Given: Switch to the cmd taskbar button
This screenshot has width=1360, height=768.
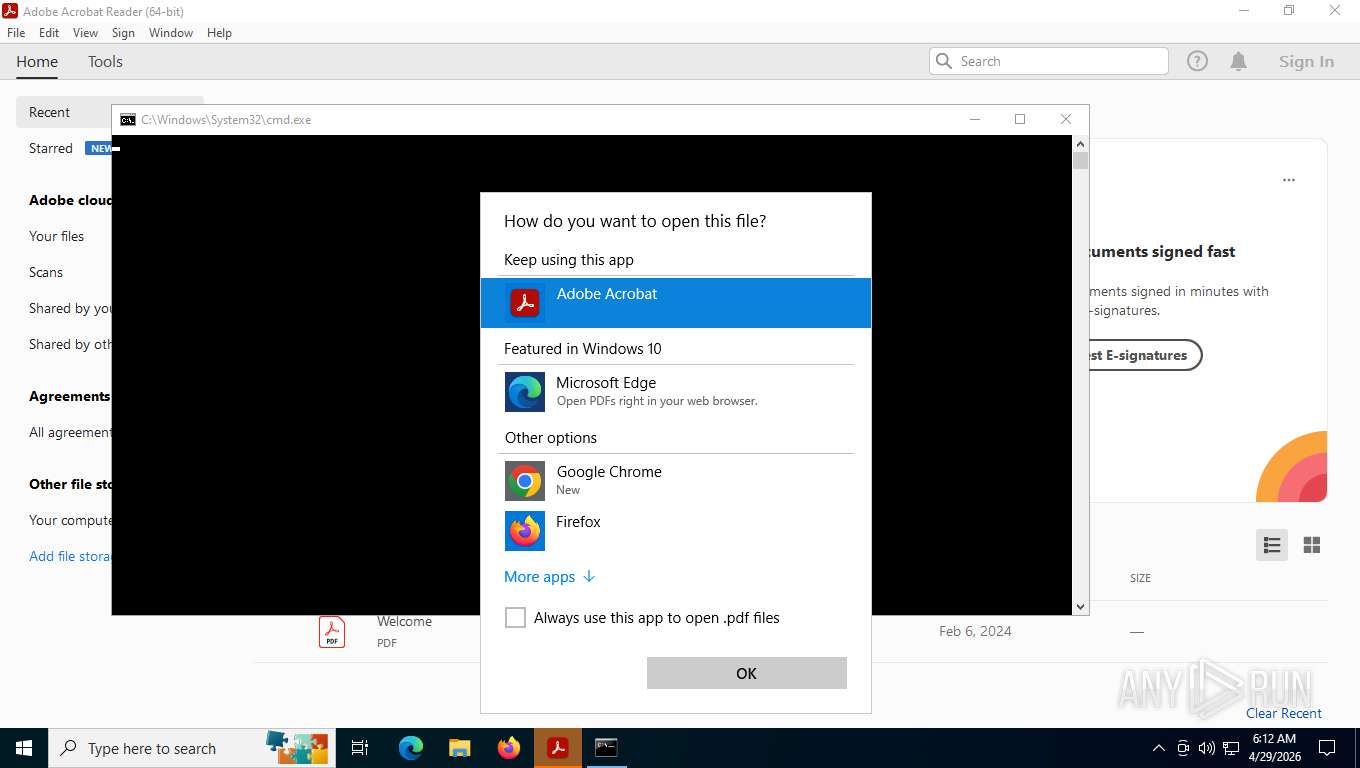Looking at the screenshot, I should pyautogui.click(x=606, y=748).
